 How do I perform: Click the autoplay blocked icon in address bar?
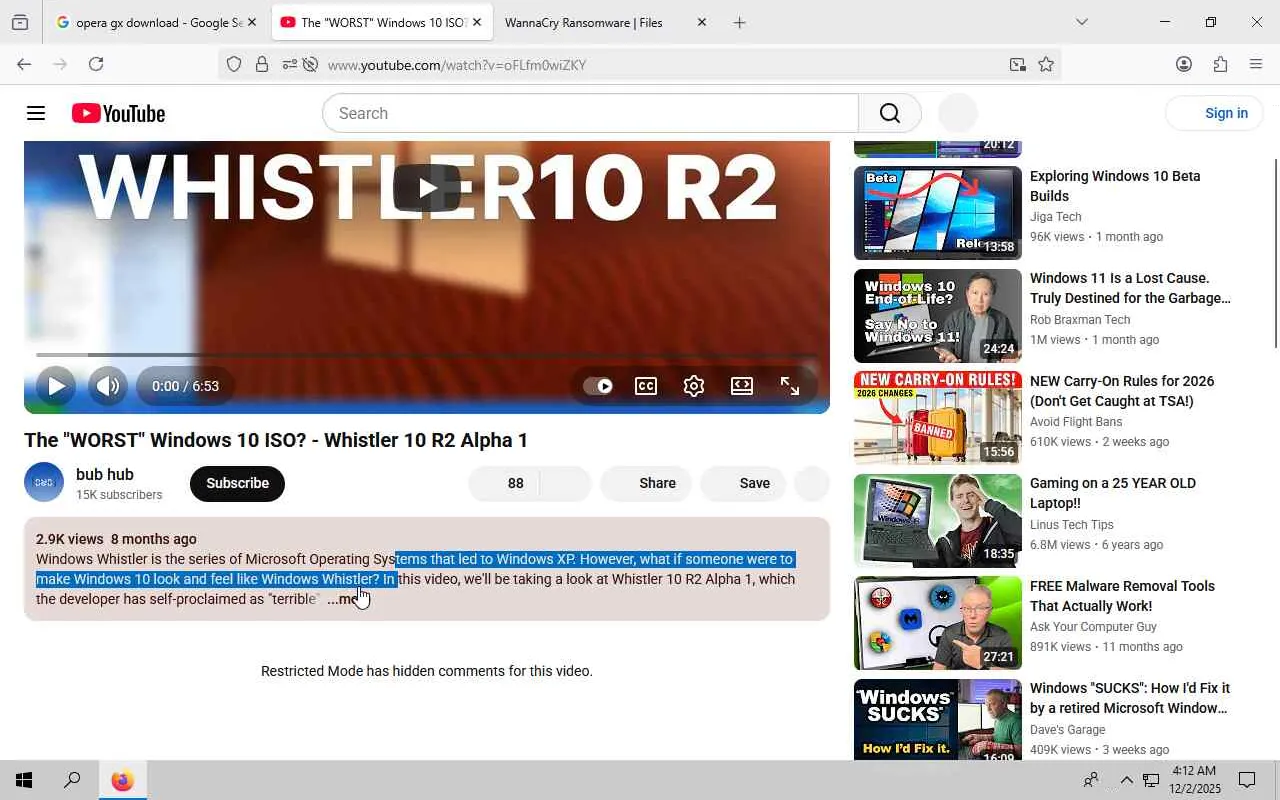pyautogui.click(x=310, y=64)
